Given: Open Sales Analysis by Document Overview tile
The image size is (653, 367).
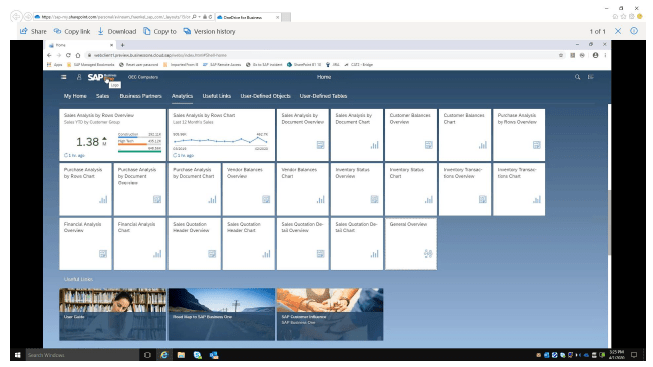Looking at the screenshot, I should pos(303,135).
